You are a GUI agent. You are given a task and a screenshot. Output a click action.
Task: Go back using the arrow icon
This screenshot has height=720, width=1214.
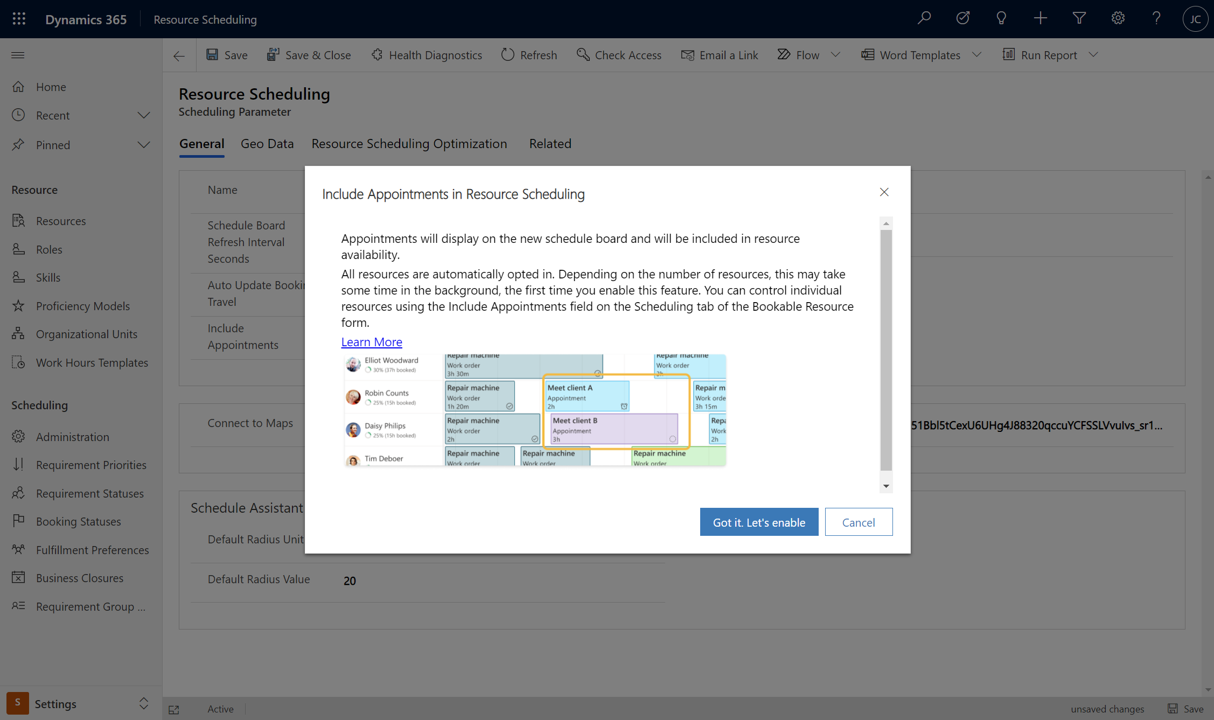(179, 56)
